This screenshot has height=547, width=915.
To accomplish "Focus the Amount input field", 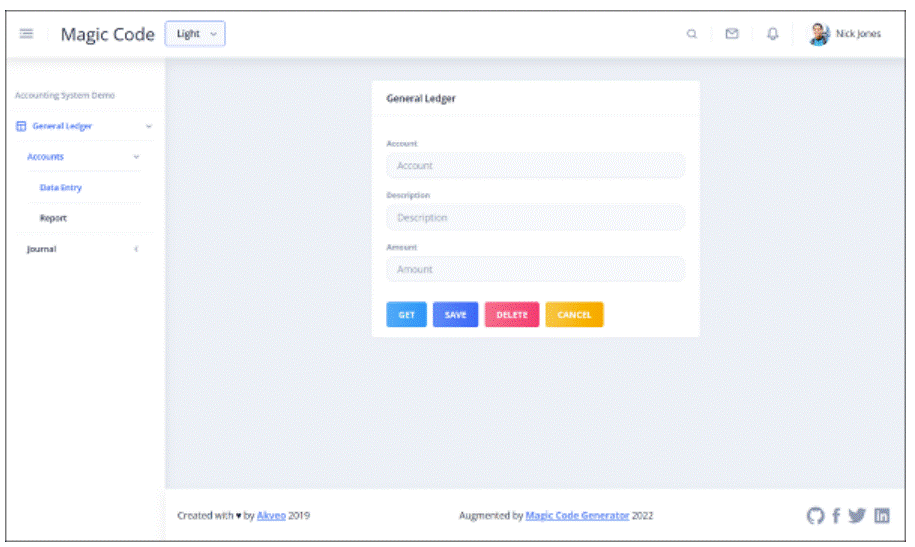I will click(x=536, y=269).
